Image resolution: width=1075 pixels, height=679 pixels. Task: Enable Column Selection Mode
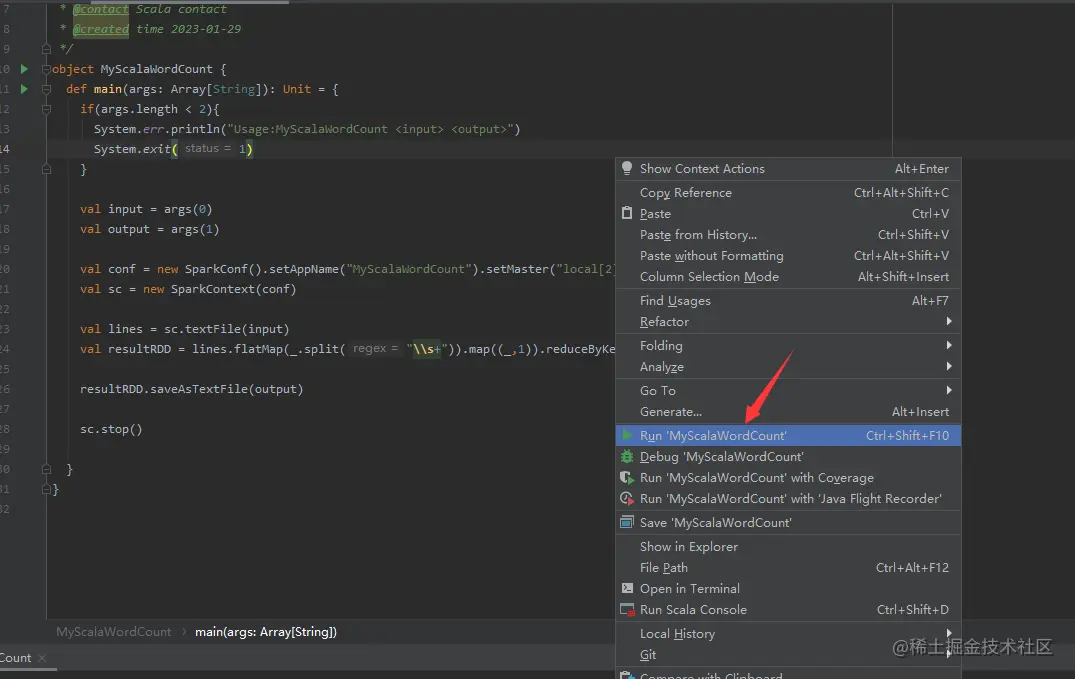tap(788, 277)
